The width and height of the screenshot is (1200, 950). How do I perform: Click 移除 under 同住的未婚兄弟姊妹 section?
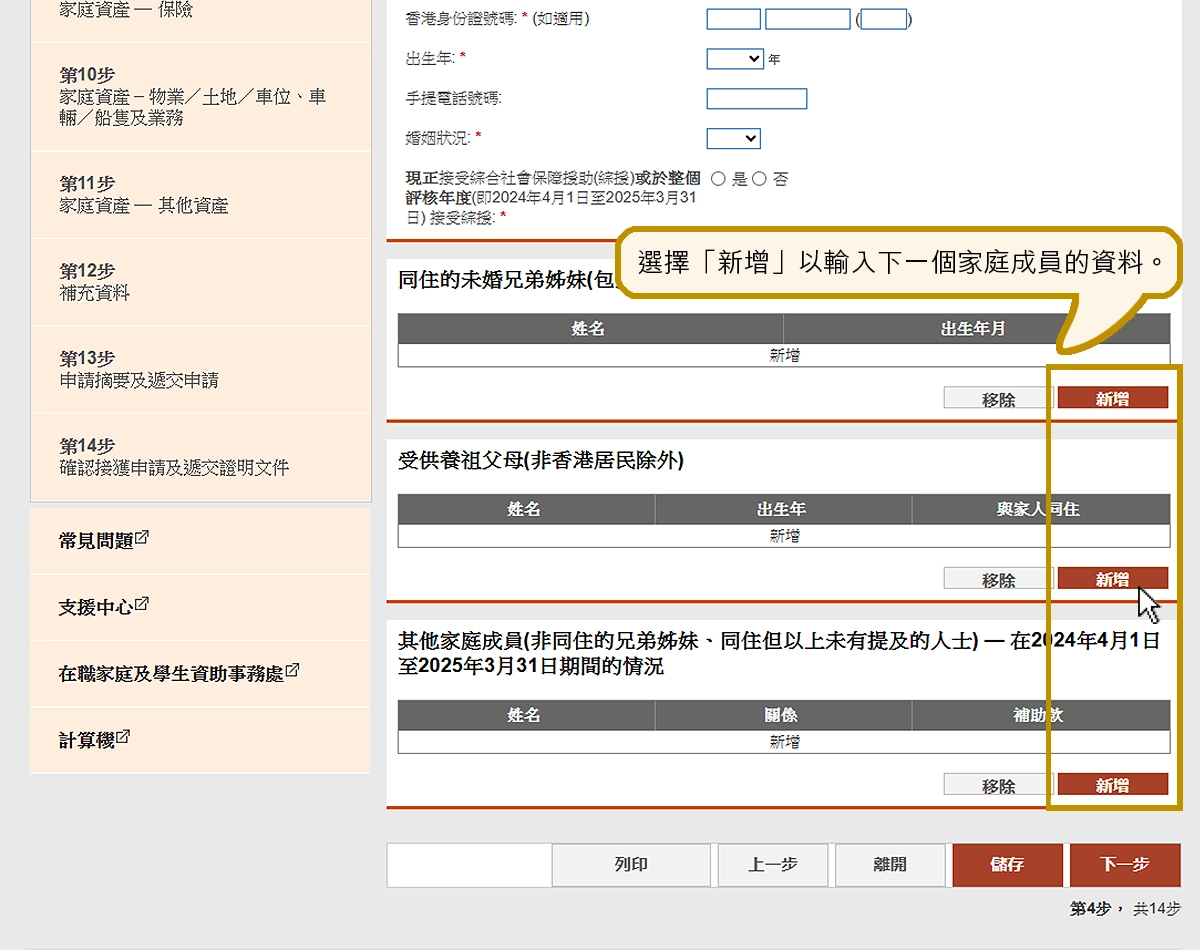(x=998, y=399)
